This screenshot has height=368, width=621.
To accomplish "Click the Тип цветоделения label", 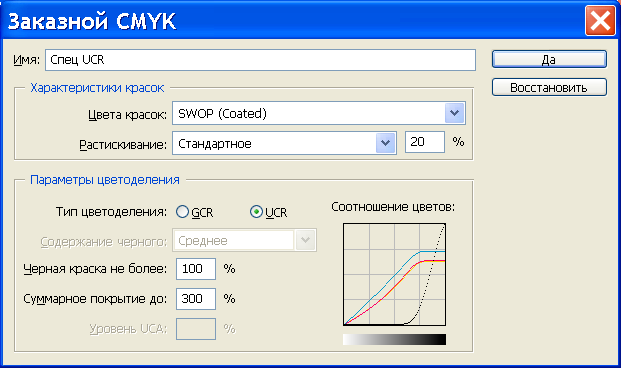I will pyautogui.click(x=111, y=212).
